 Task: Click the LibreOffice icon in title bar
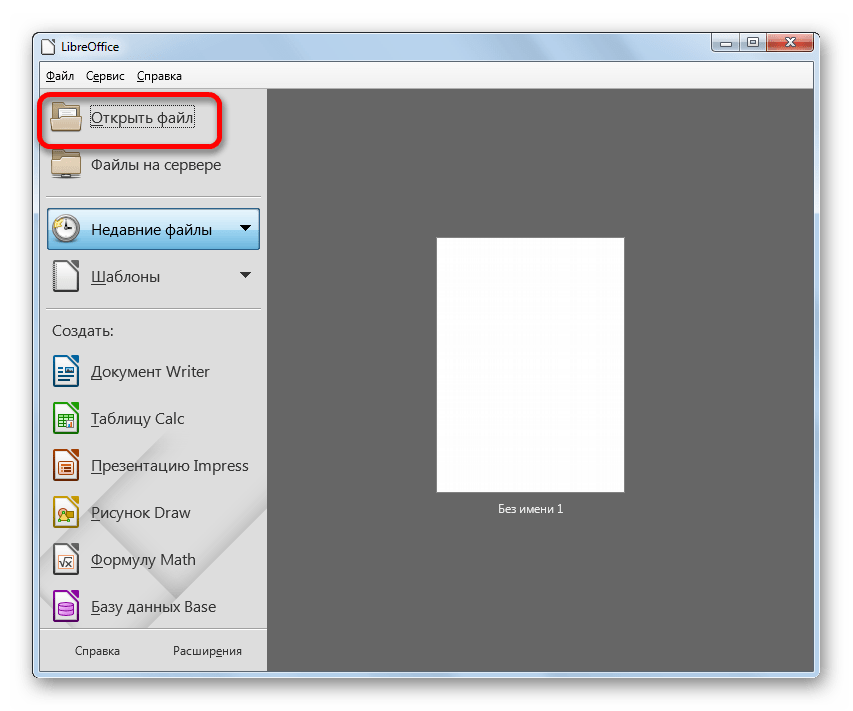point(47,46)
